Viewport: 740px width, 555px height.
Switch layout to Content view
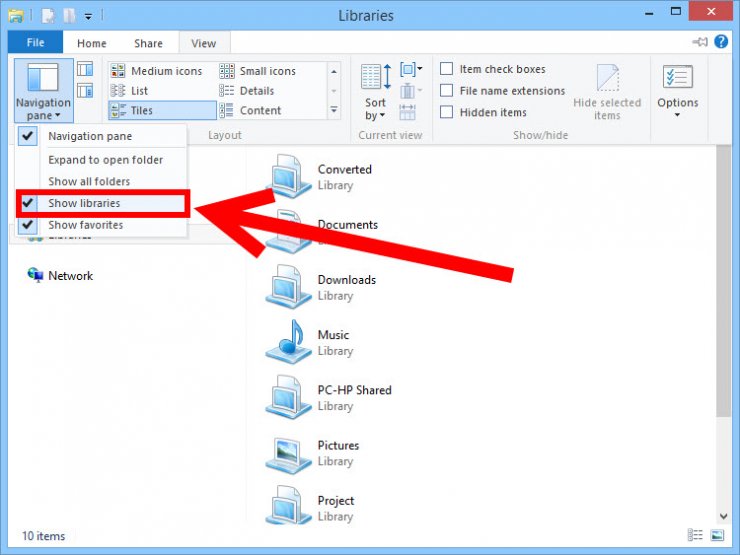[x=251, y=110]
